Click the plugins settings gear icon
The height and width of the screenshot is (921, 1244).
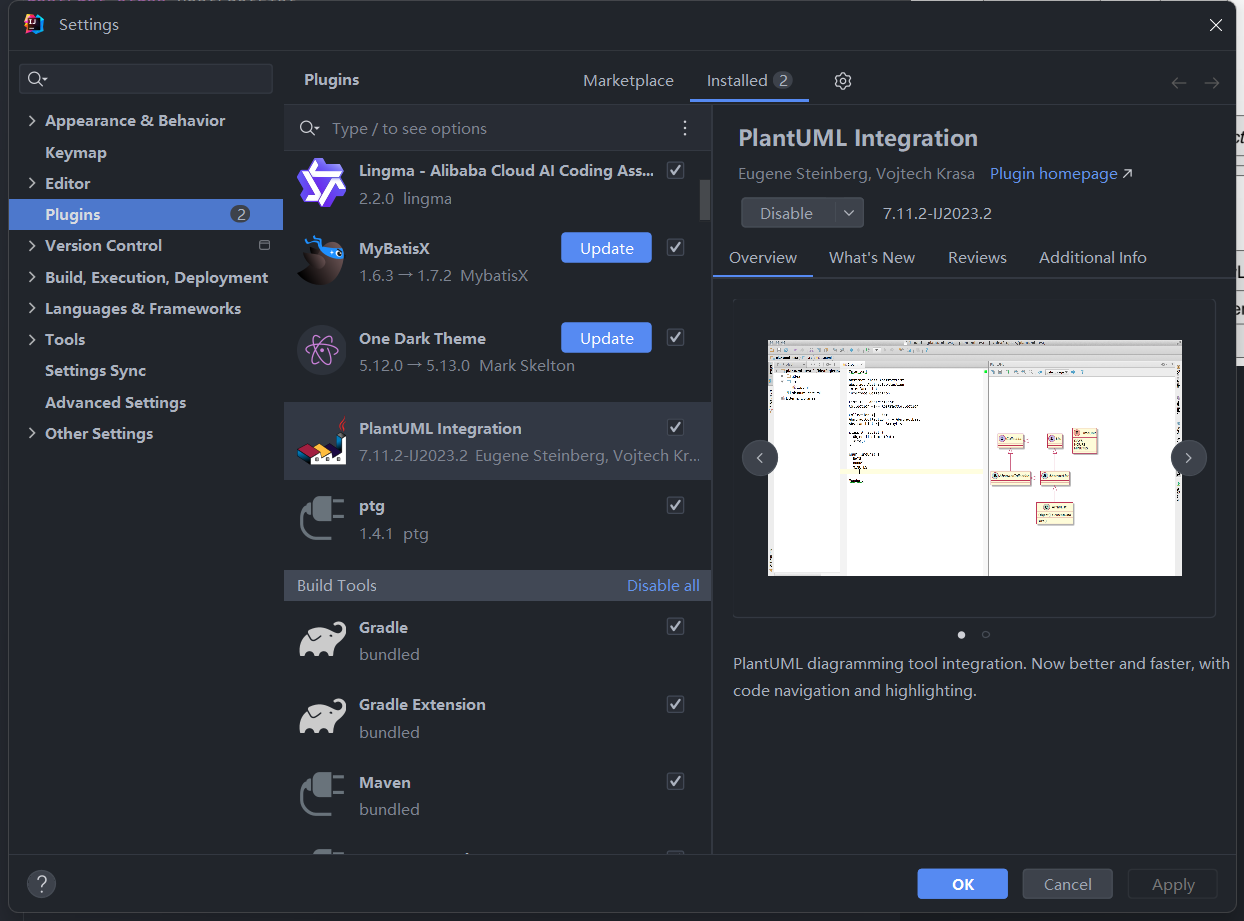(x=843, y=81)
